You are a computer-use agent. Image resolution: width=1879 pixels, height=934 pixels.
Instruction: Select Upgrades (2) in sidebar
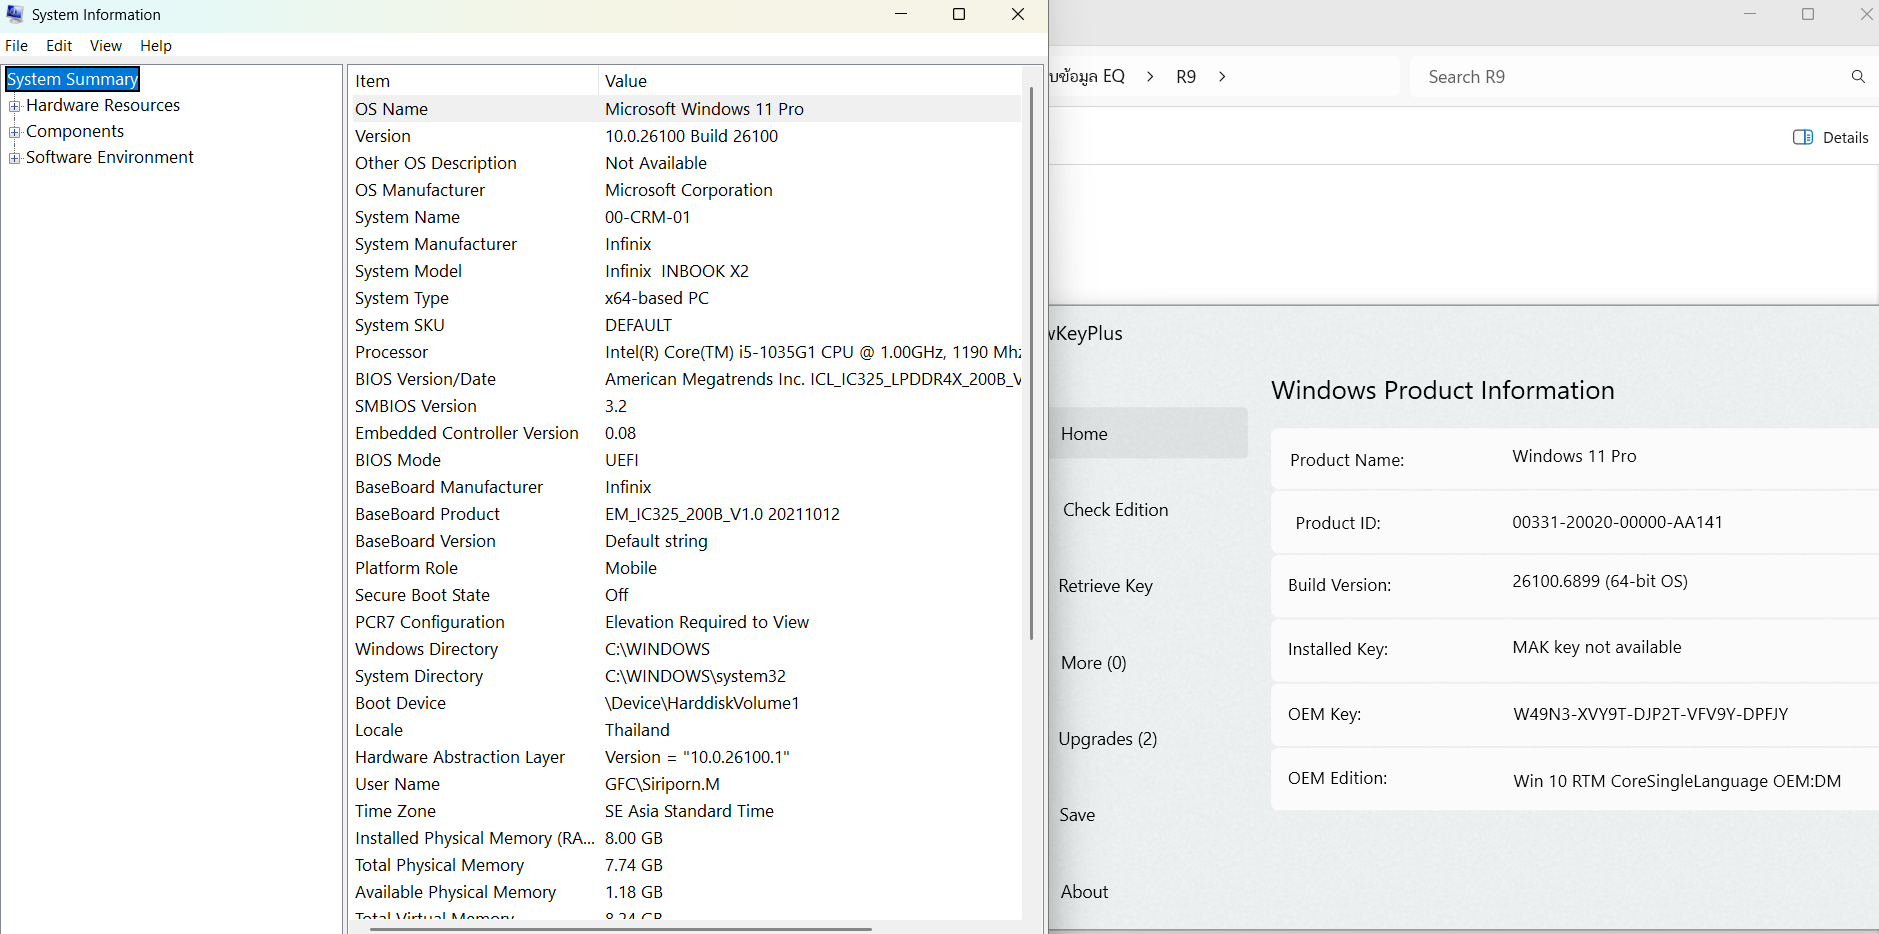[1107, 739]
